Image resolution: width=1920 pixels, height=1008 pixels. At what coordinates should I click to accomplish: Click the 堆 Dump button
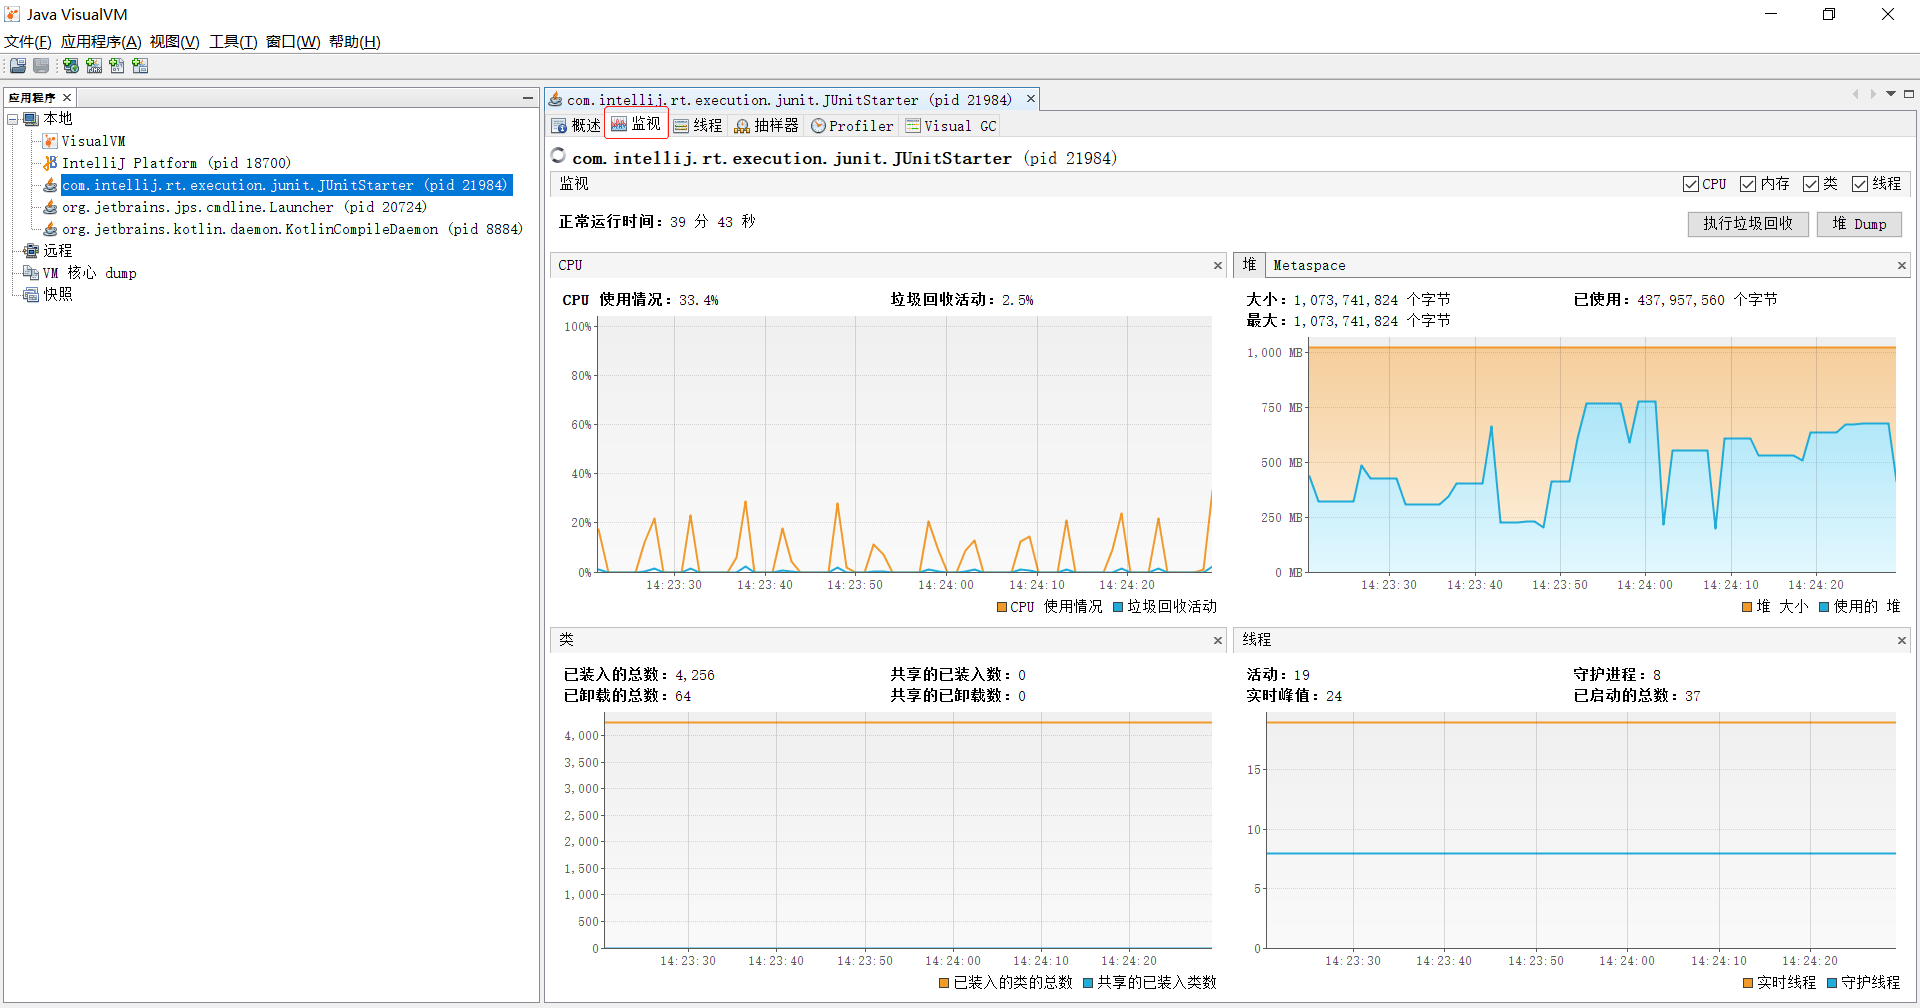[x=1859, y=224]
